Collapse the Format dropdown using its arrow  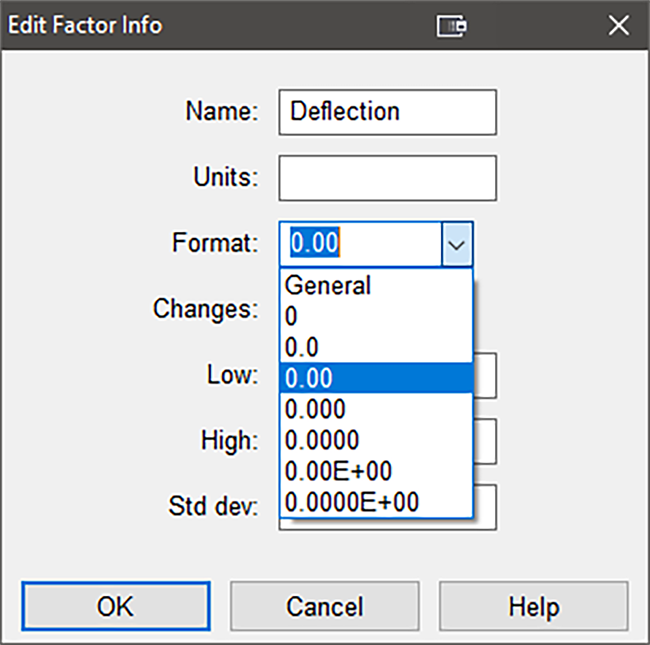click(x=457, y=244)
